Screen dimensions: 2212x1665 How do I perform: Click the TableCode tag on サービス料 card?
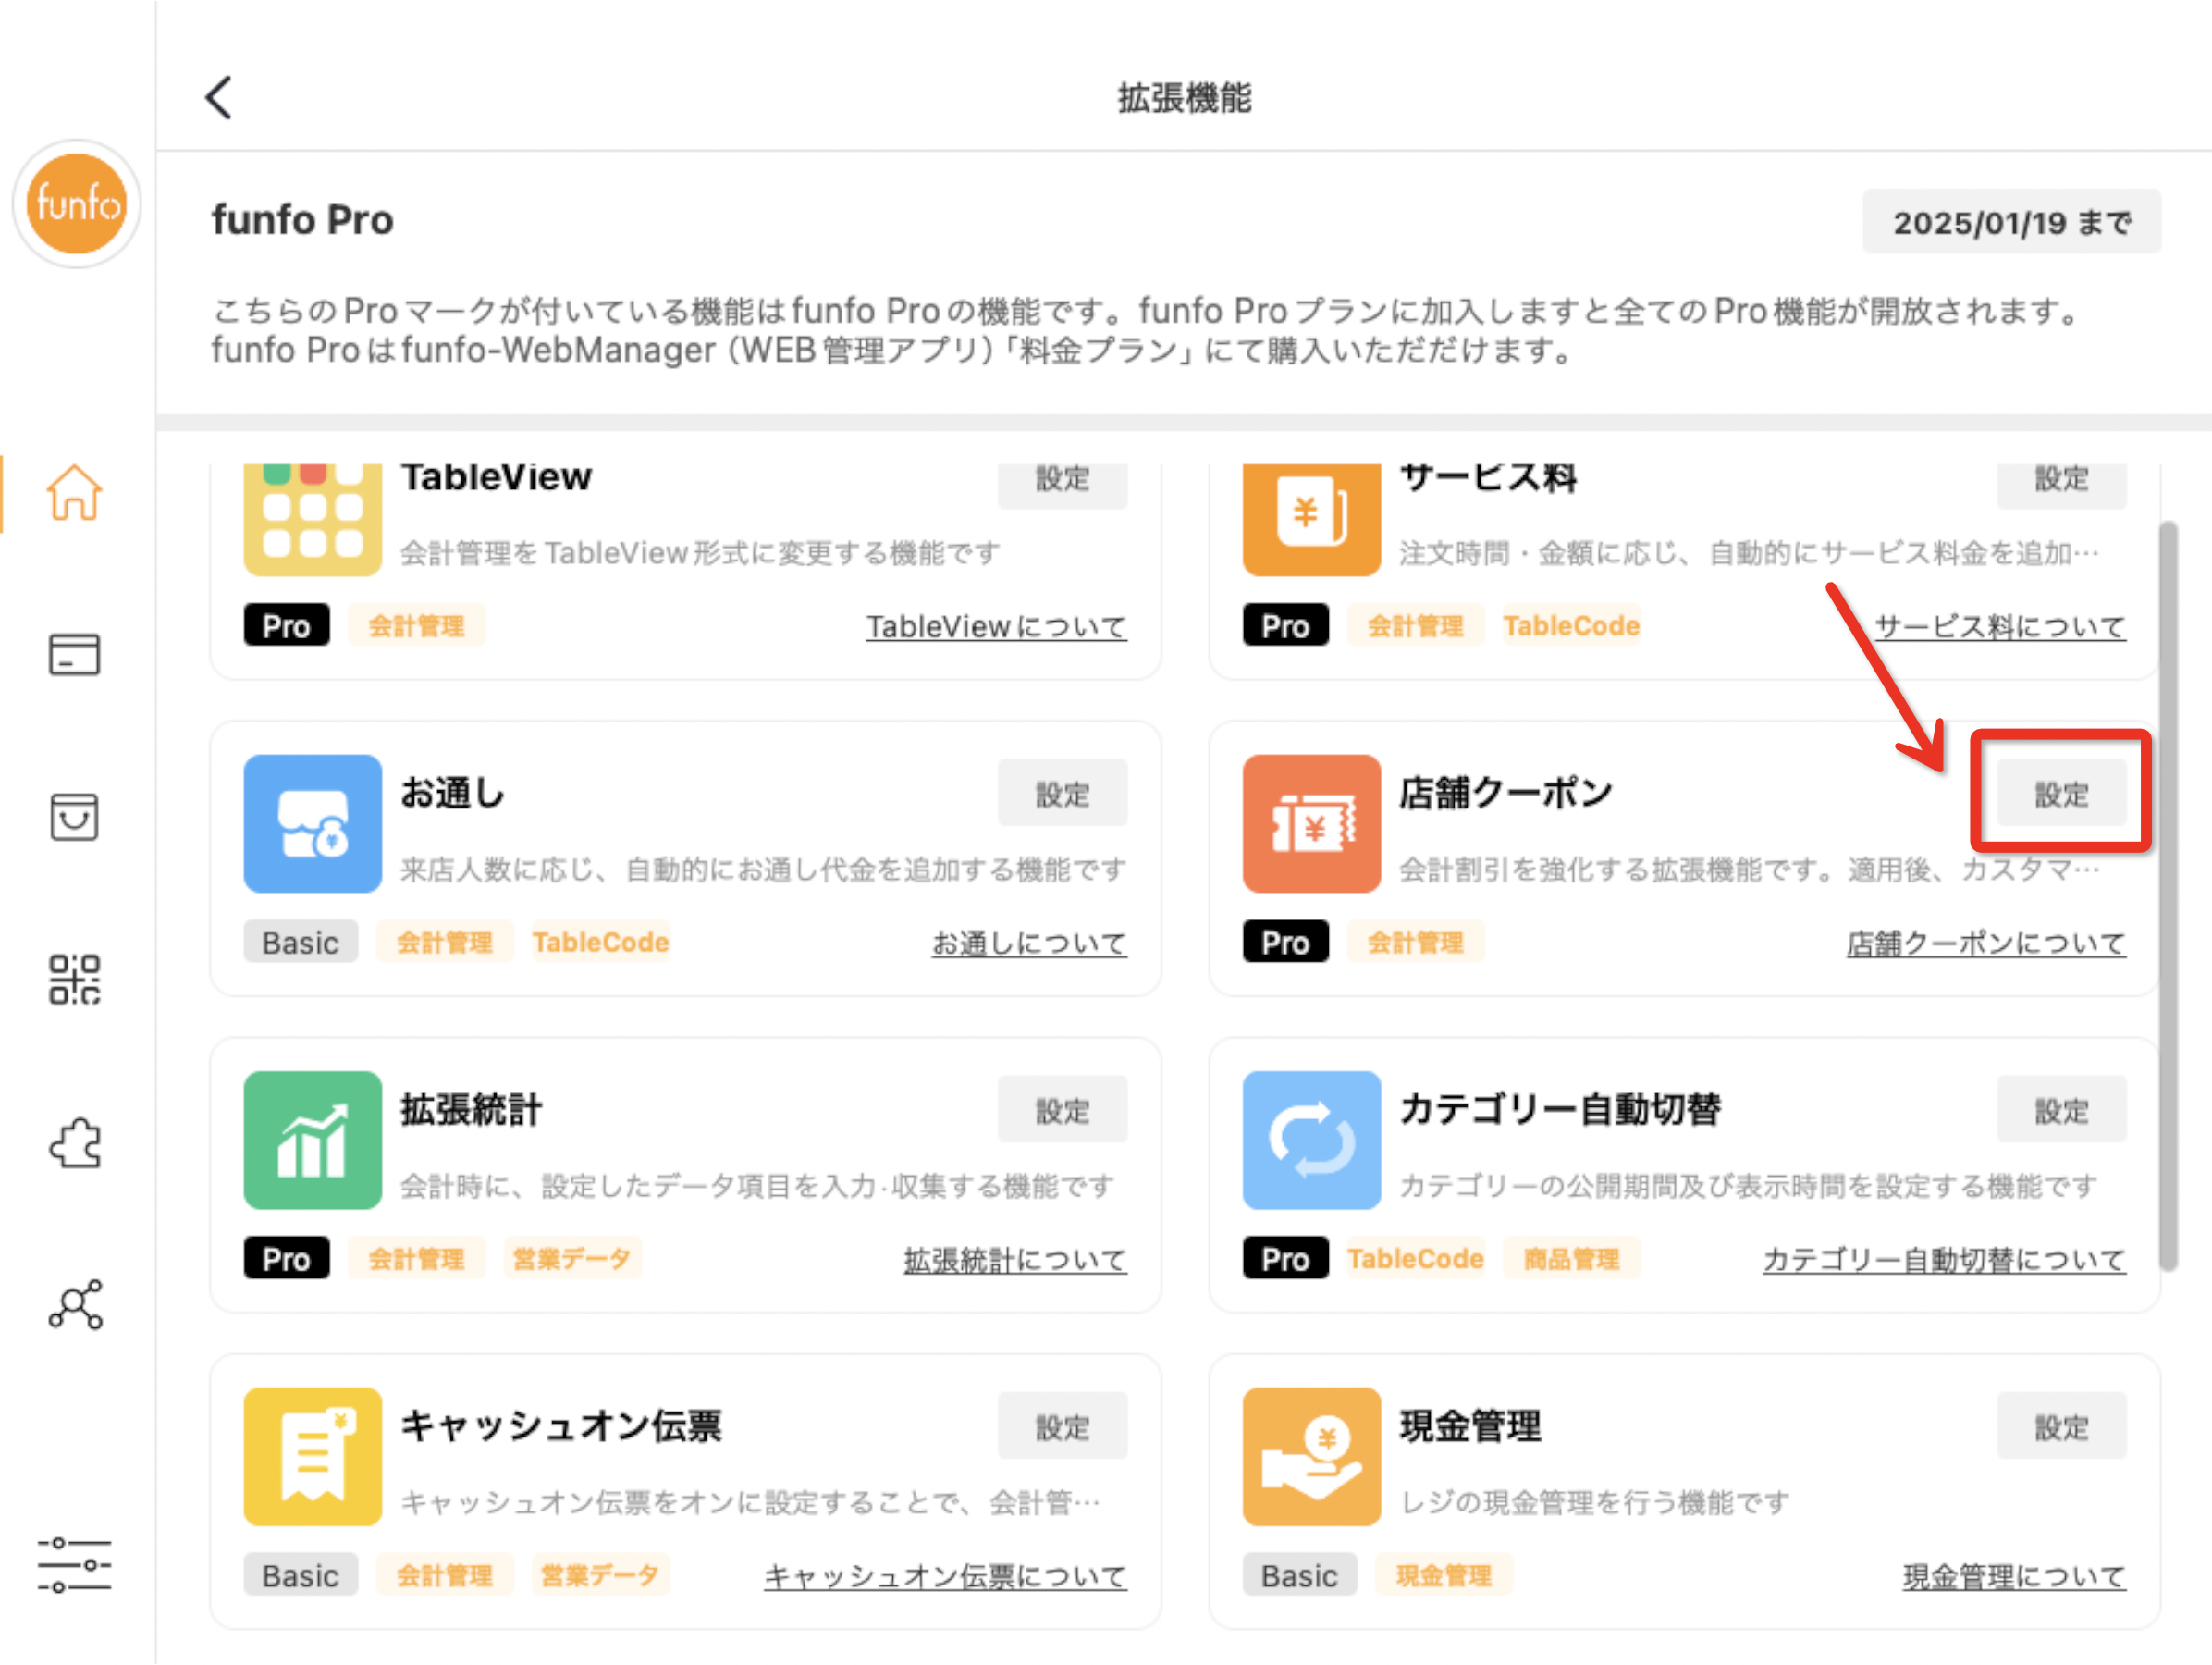click(1571, 626)
